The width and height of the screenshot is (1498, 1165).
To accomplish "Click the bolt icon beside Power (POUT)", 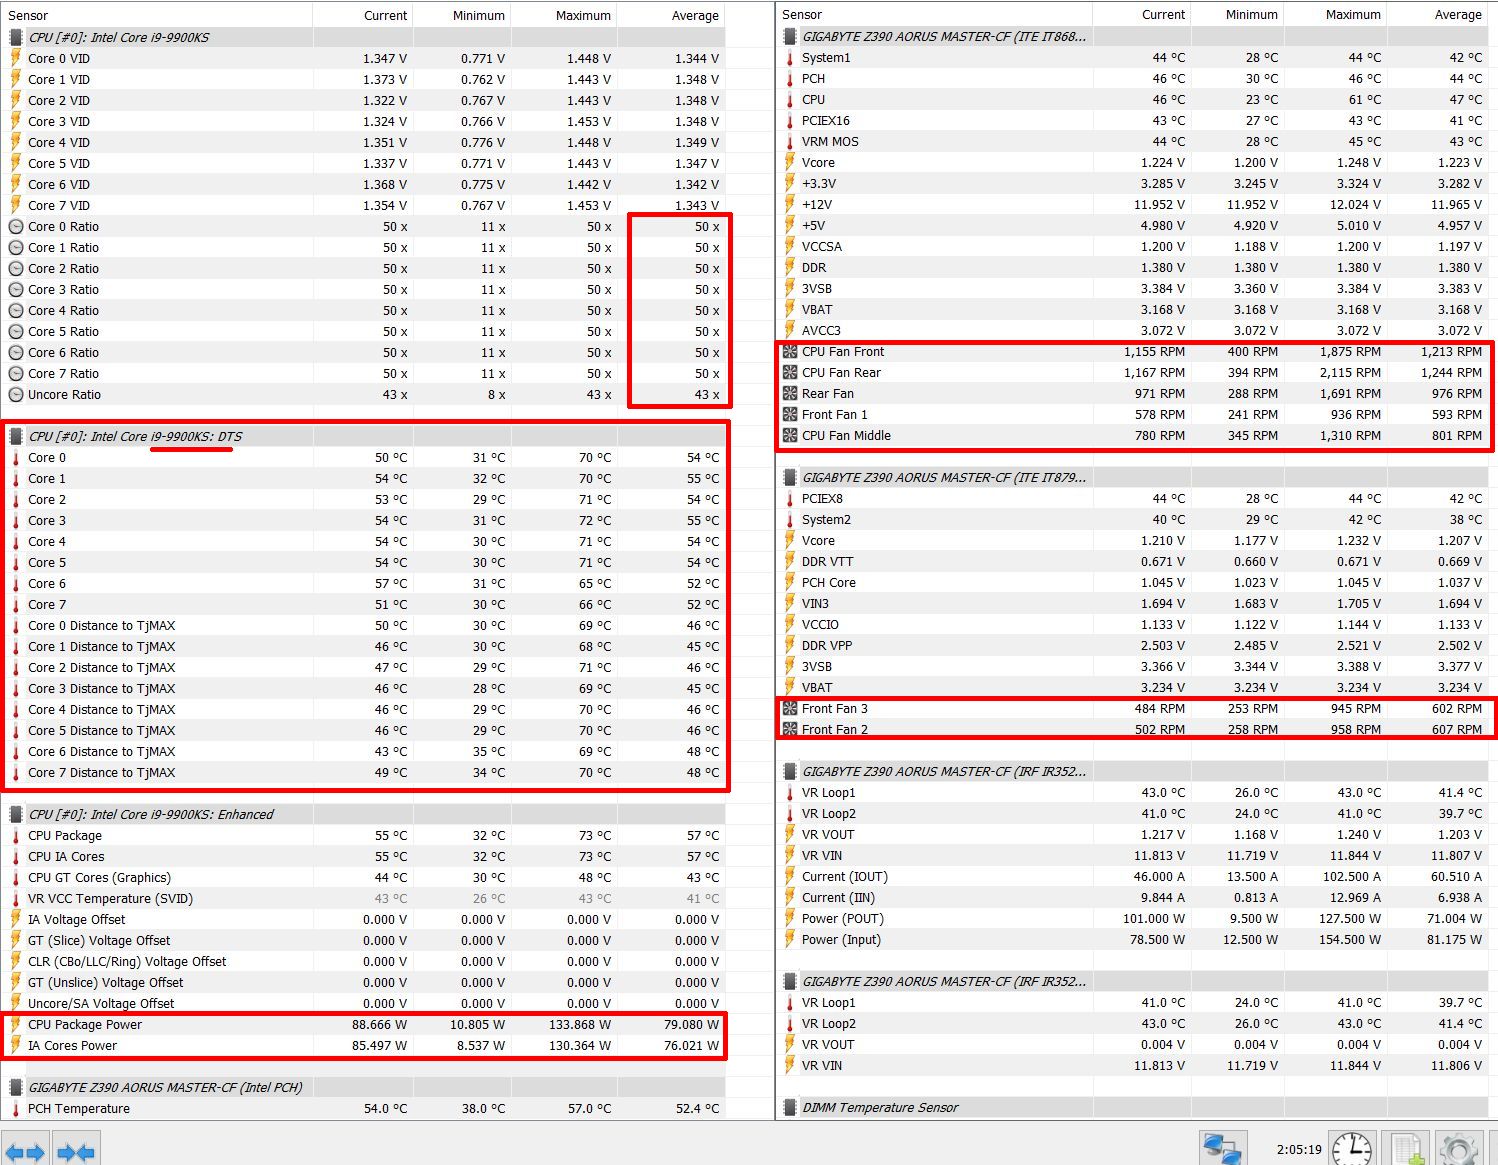I will click(790, 919).
